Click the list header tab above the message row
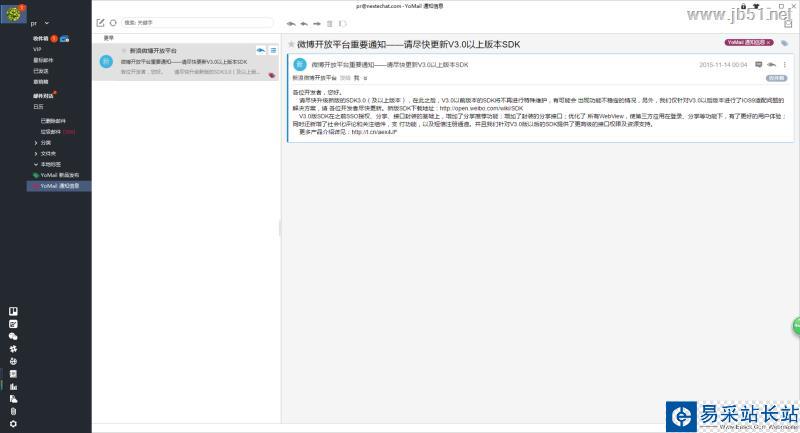Viewport: 800px width, 433px height. point(109,38)
